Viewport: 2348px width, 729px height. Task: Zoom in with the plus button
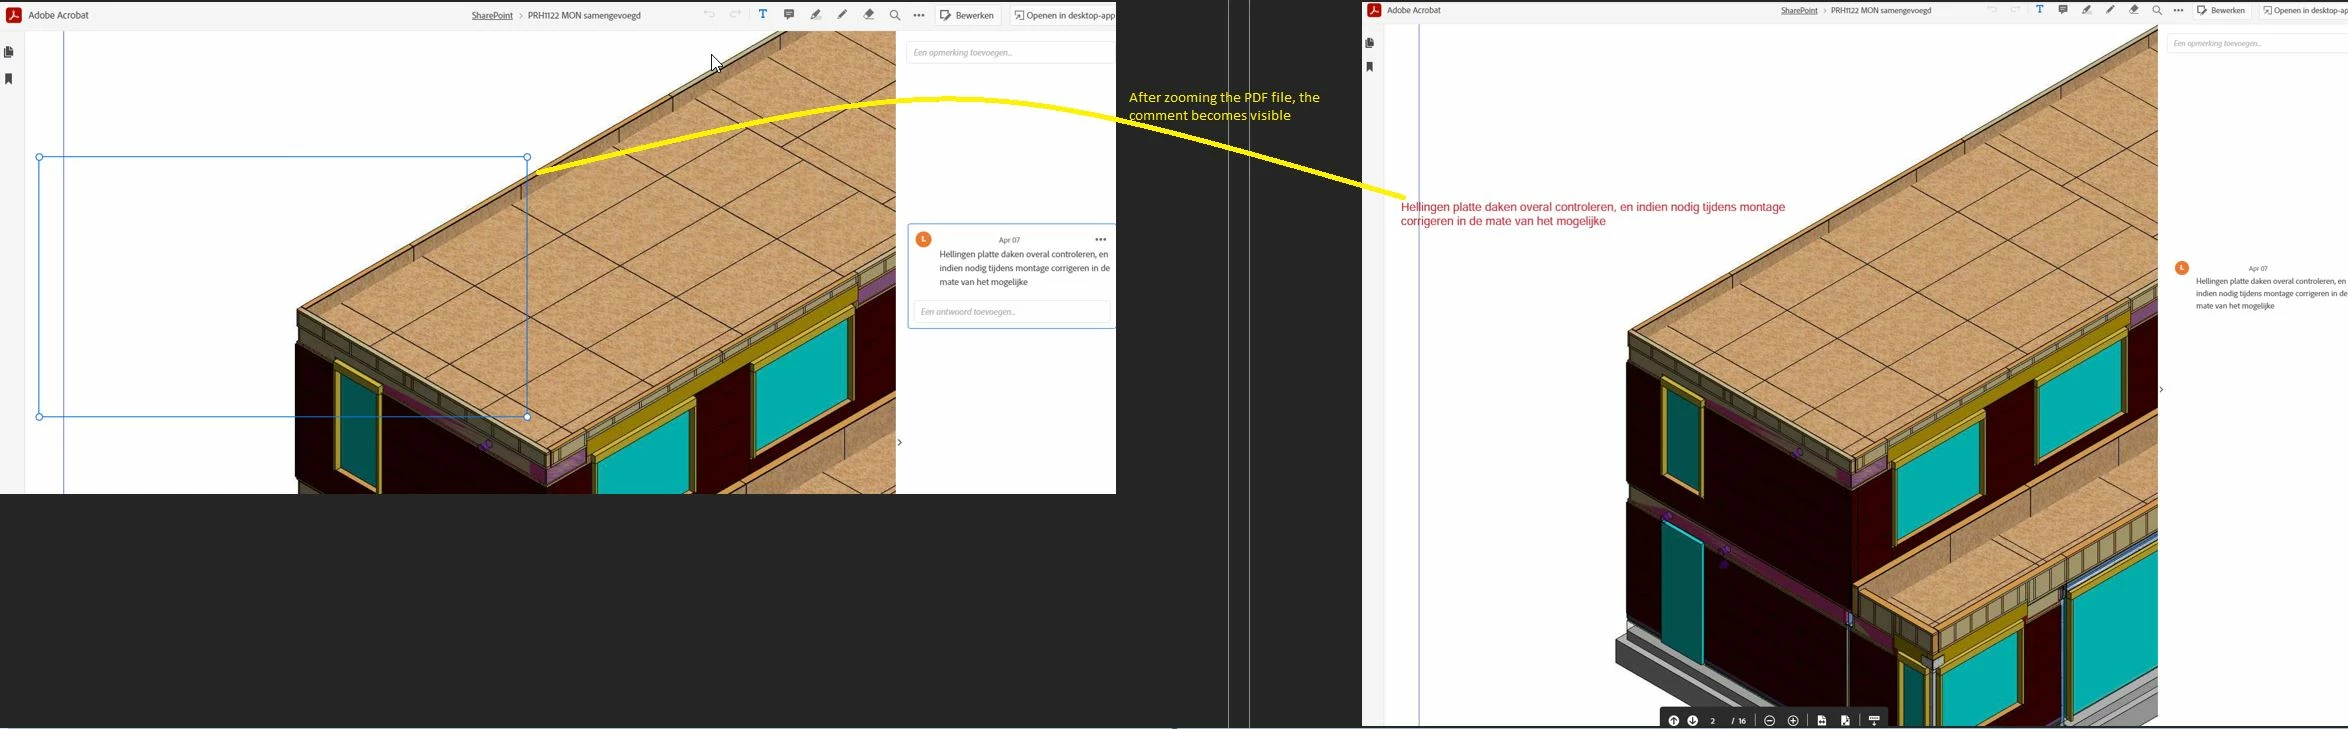[1794, 721]
